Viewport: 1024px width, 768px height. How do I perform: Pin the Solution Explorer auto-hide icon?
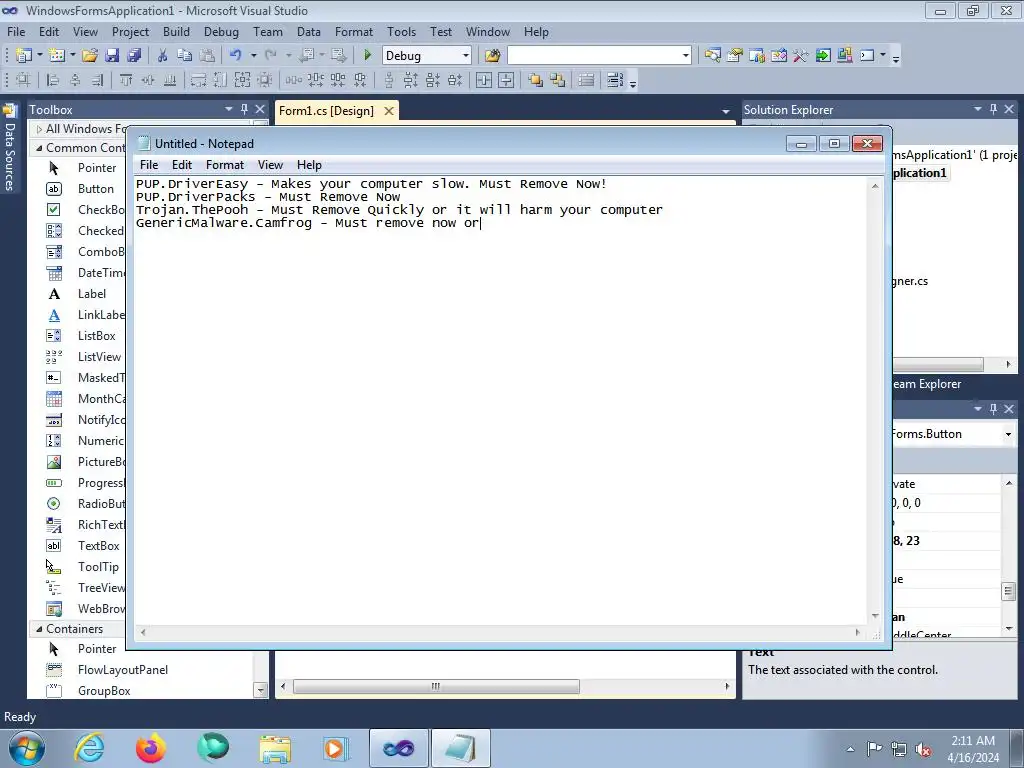993,109
